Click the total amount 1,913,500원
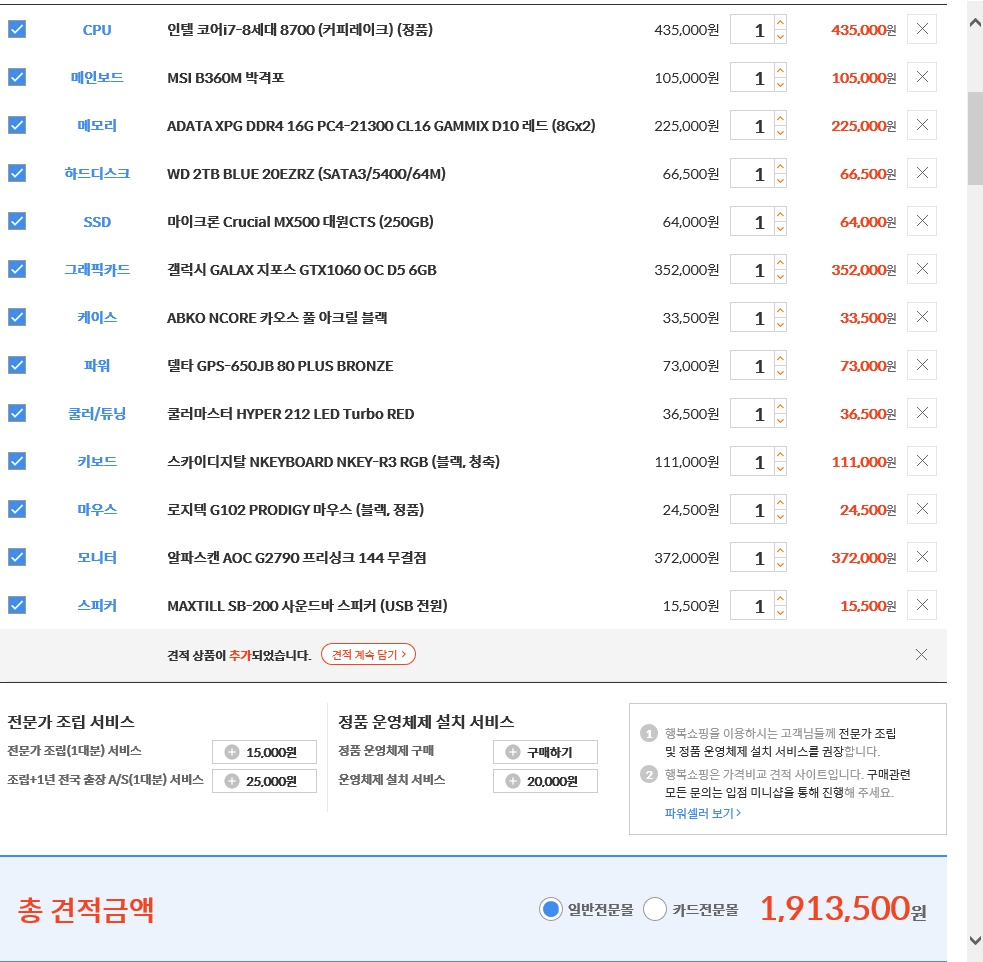Viewport: 983px width, 962px height. coord(843,909)
